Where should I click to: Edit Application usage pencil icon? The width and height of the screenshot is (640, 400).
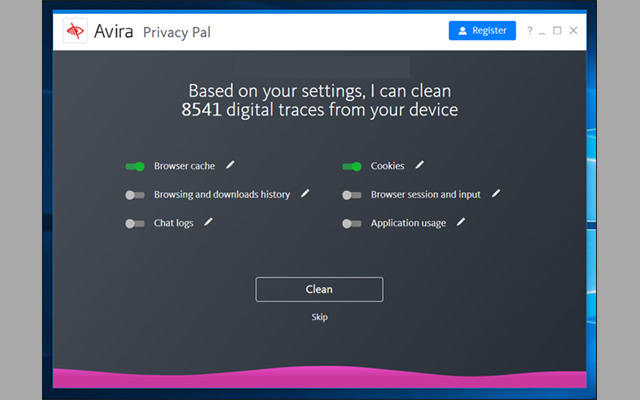click(461, 222)
